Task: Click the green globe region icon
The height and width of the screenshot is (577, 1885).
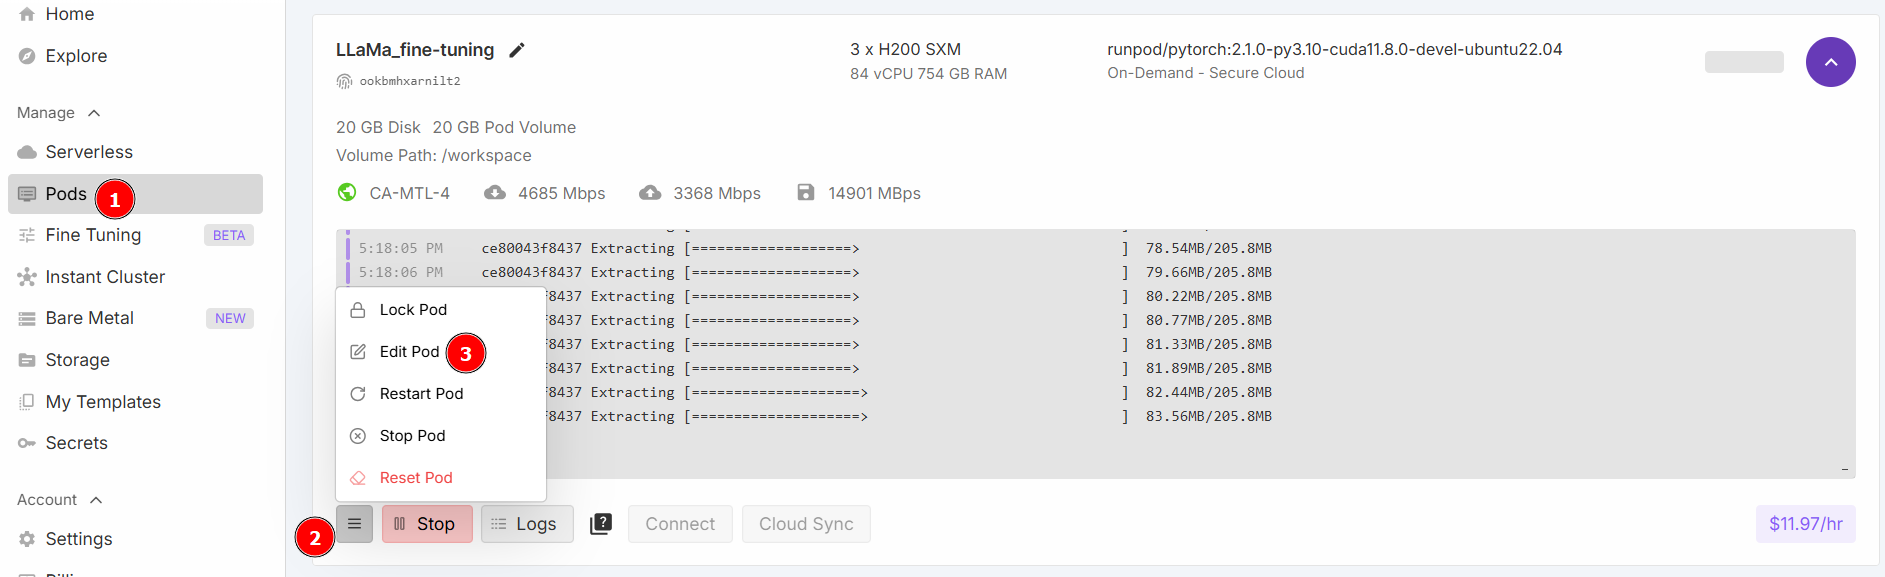Action: pyautogui.click(x=347, y=192)
